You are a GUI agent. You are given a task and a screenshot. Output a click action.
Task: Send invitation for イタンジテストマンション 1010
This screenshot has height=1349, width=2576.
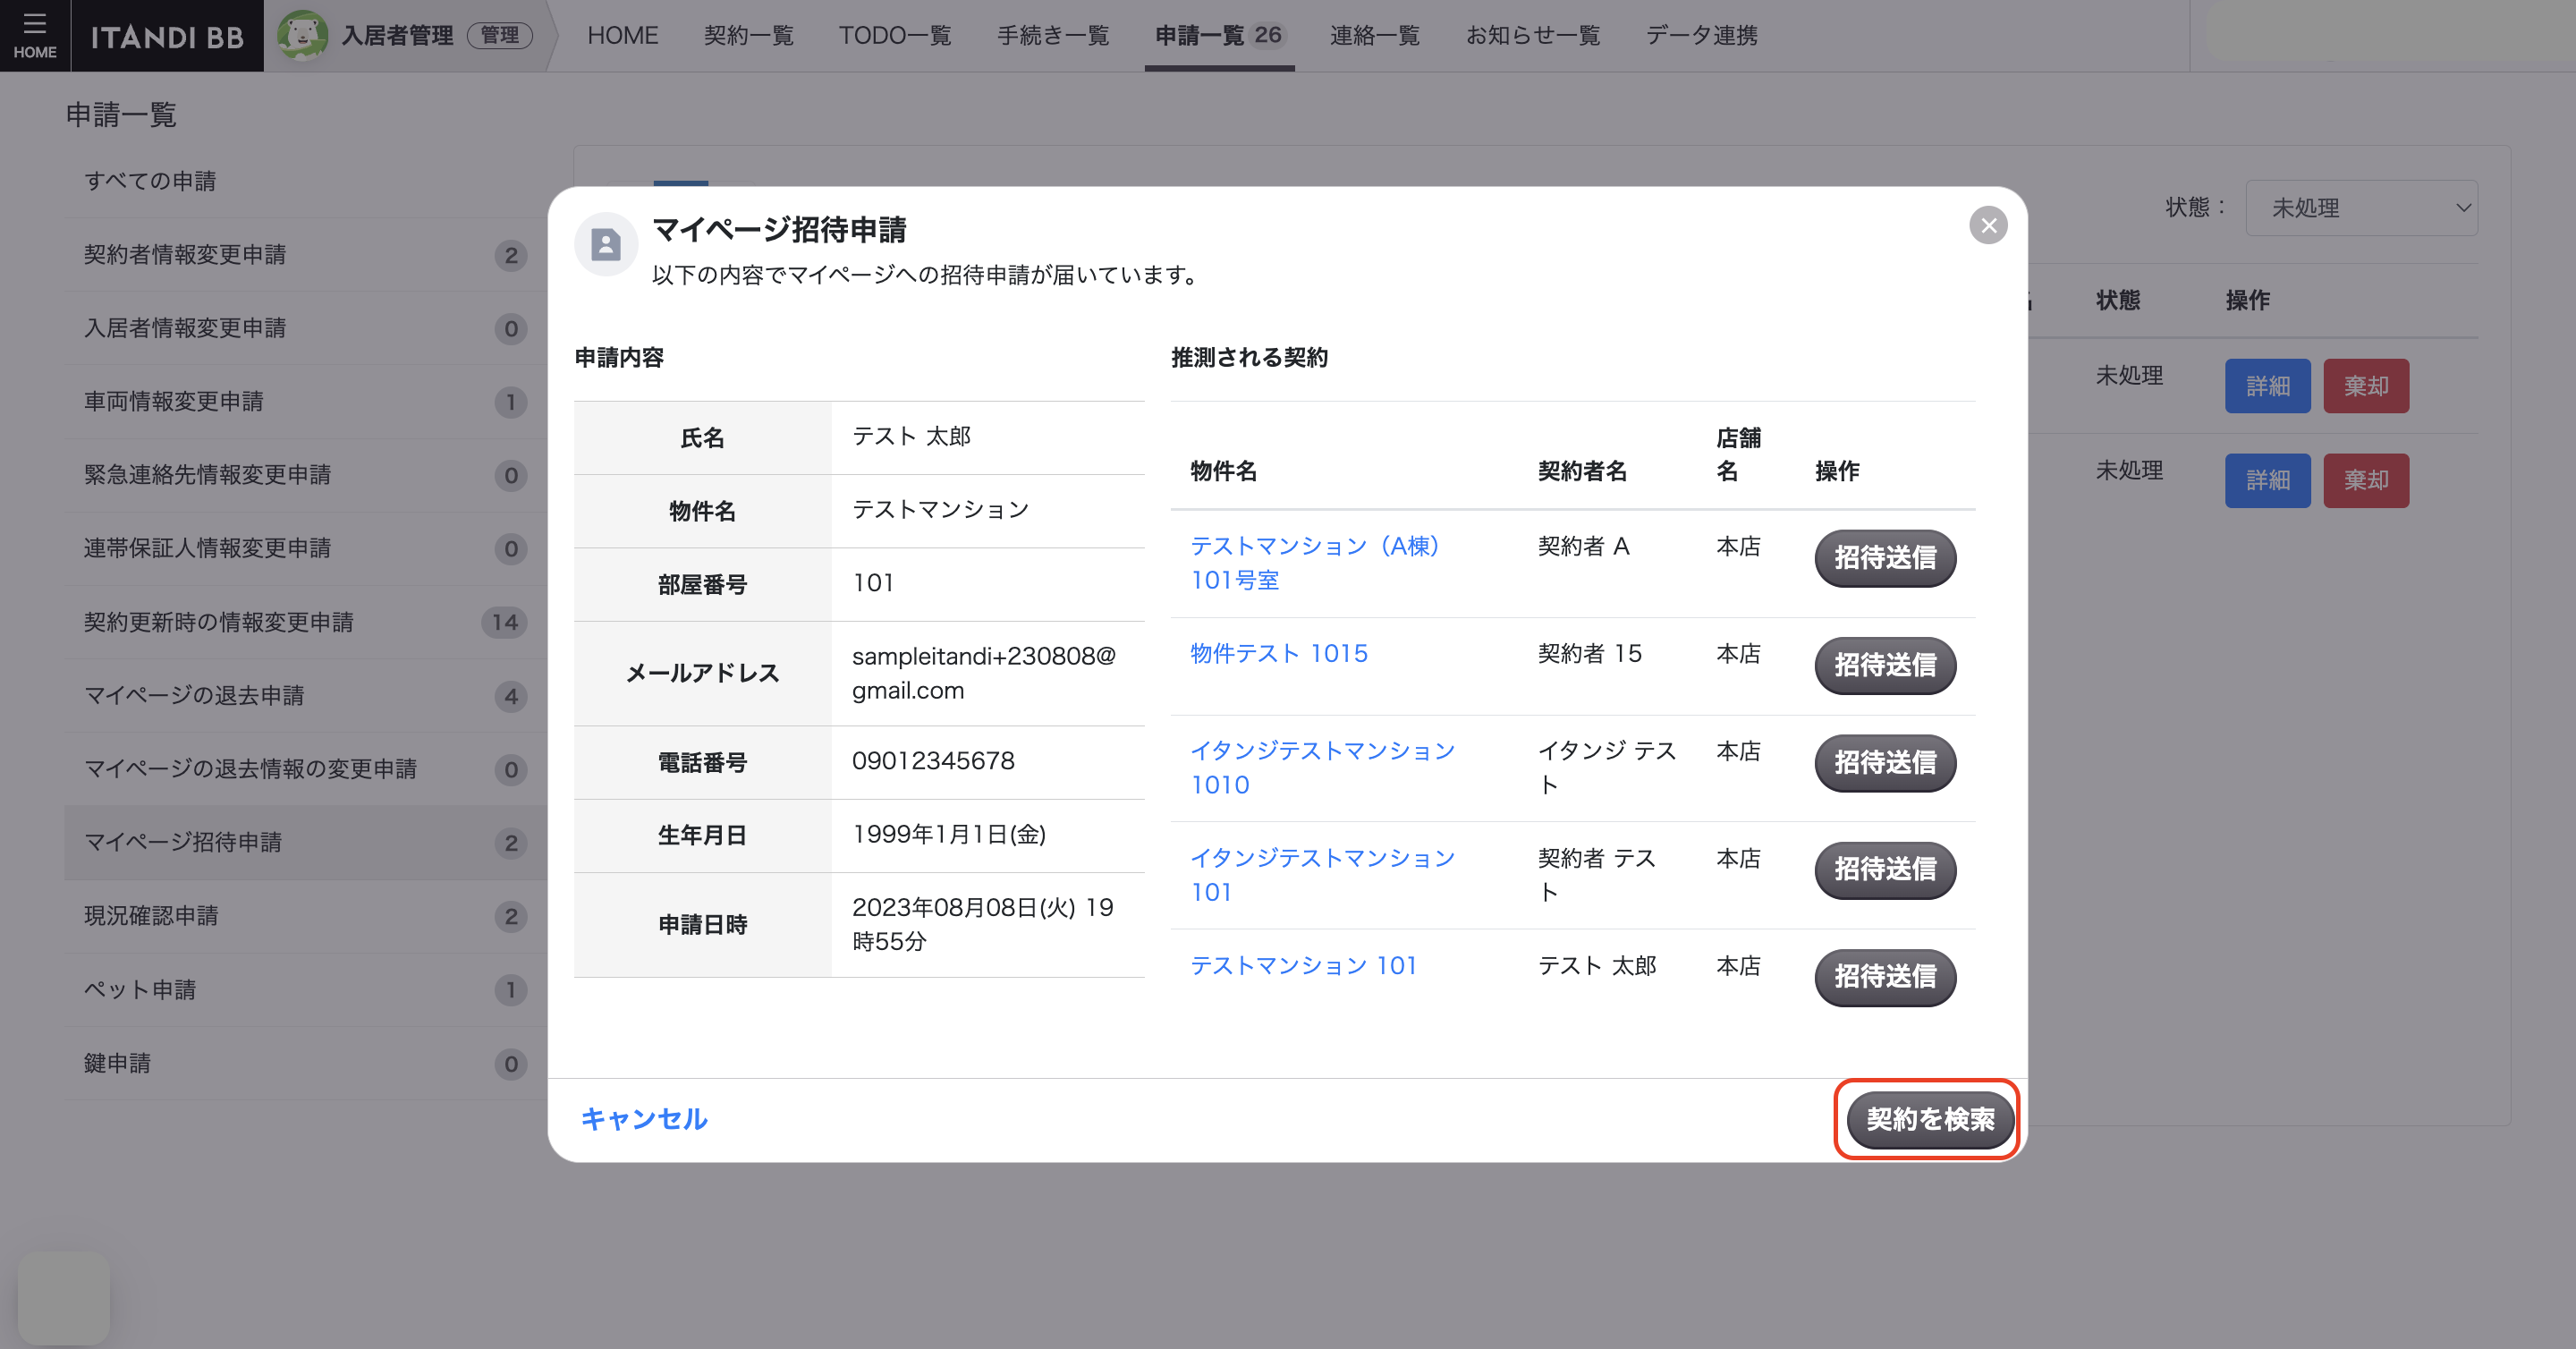click(1885, 763)
